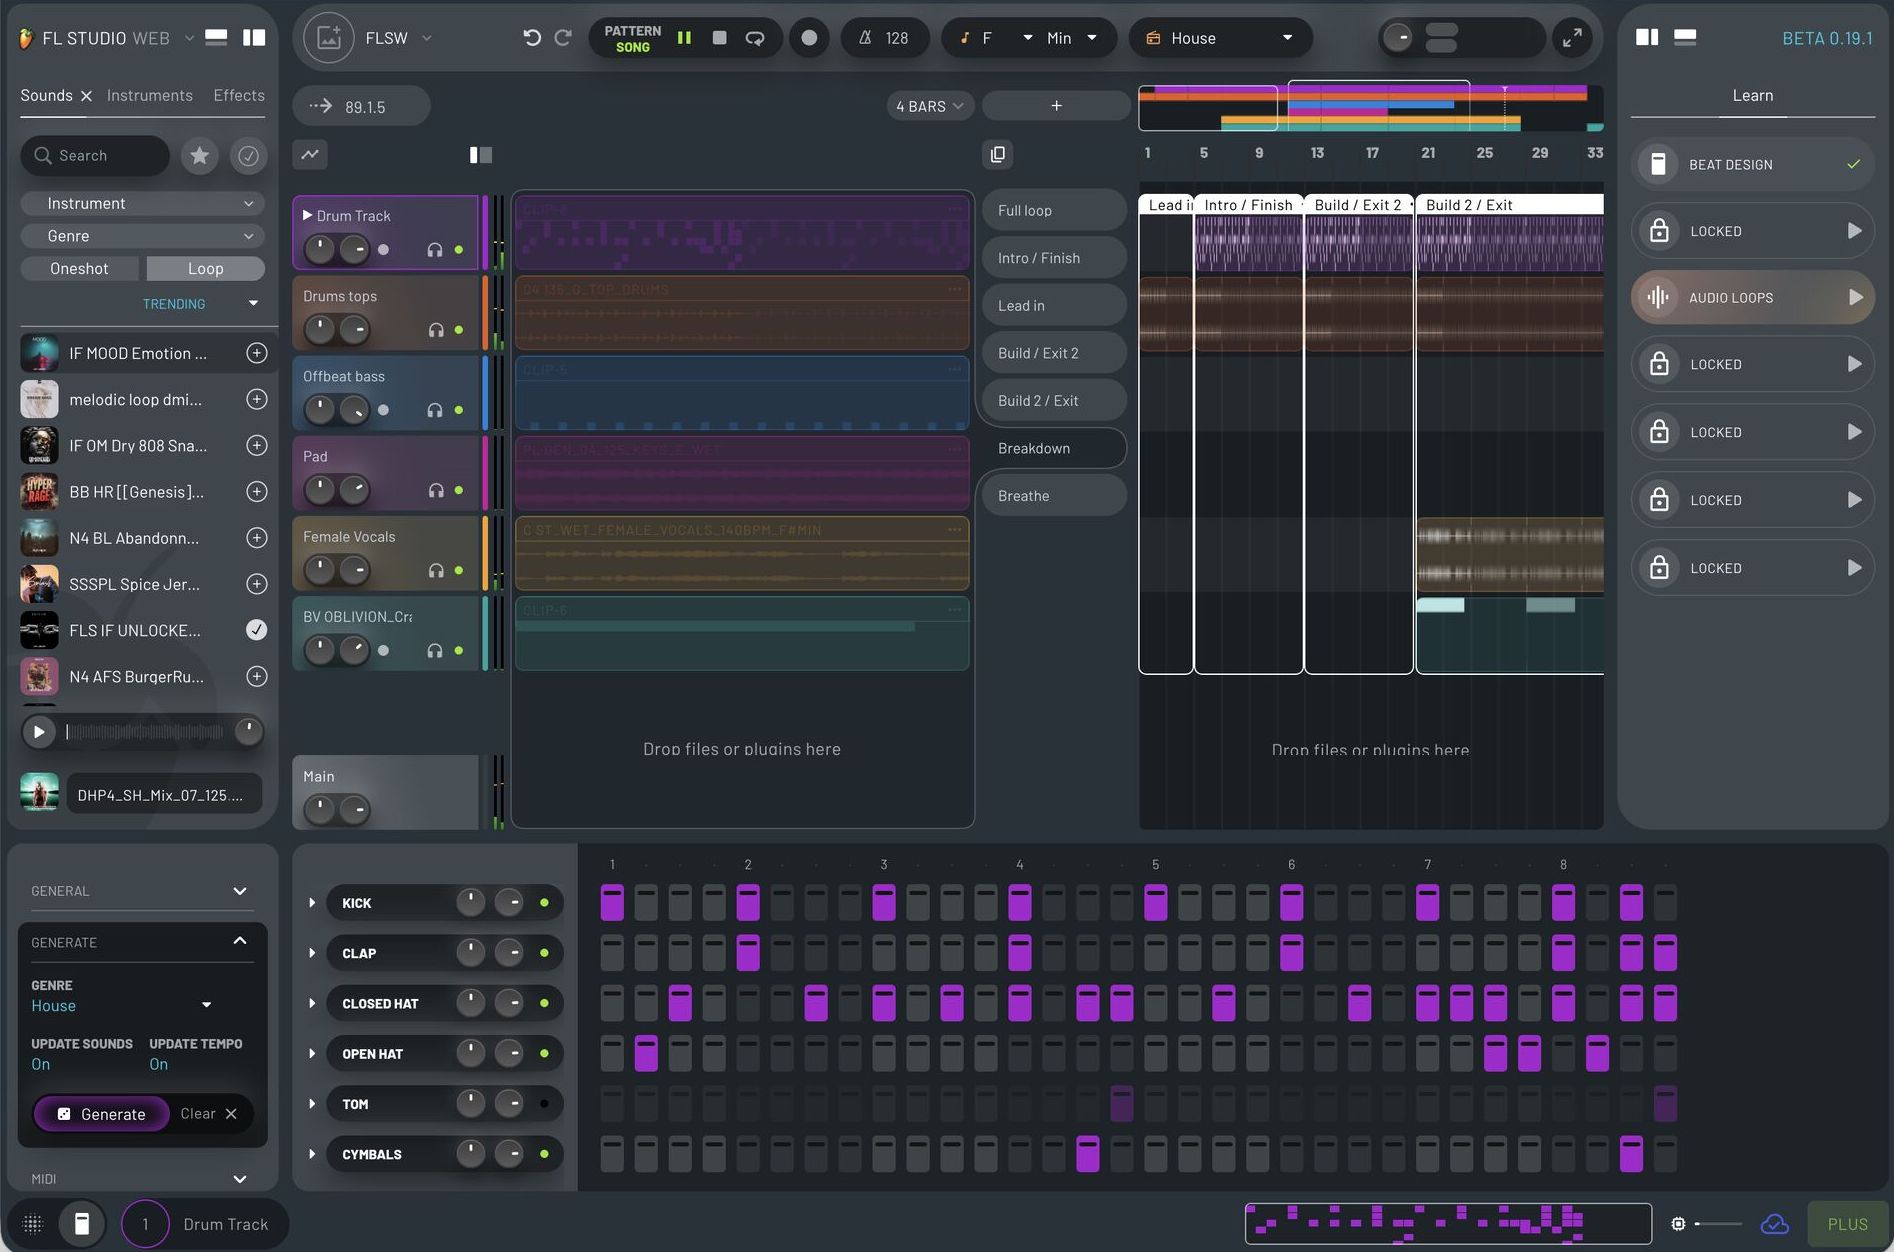
Task: Click the undo arrow icon
Action: [531, 38]
